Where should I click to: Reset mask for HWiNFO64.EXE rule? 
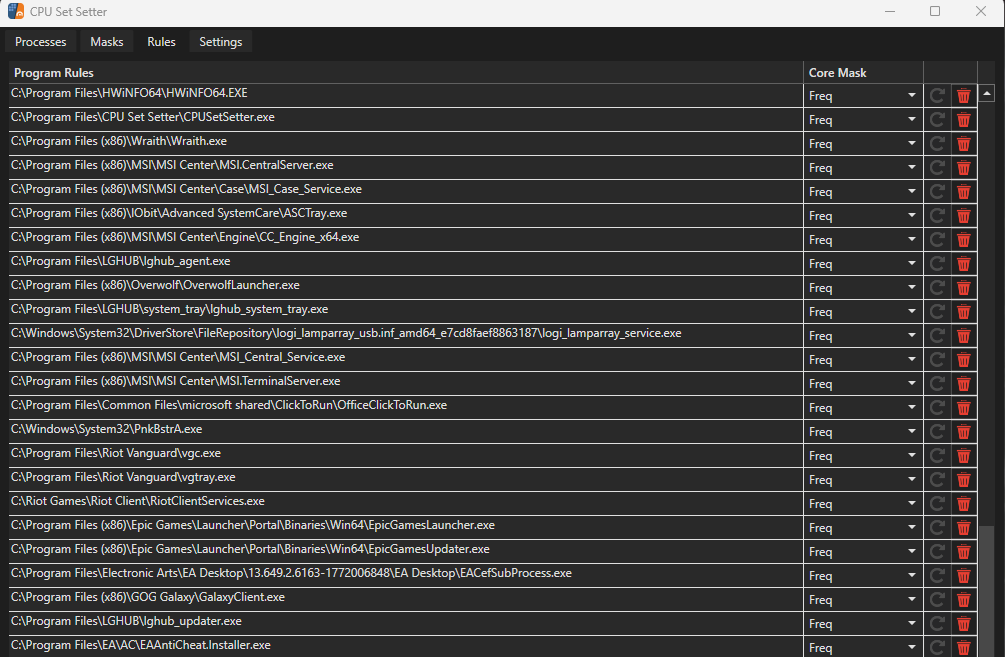[937, 96]
